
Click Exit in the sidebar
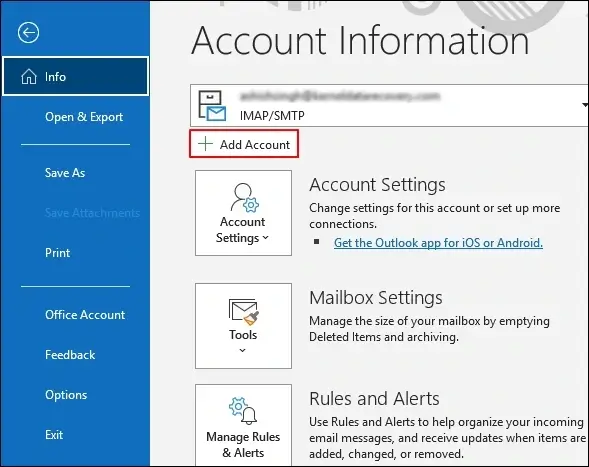(54, 435)
